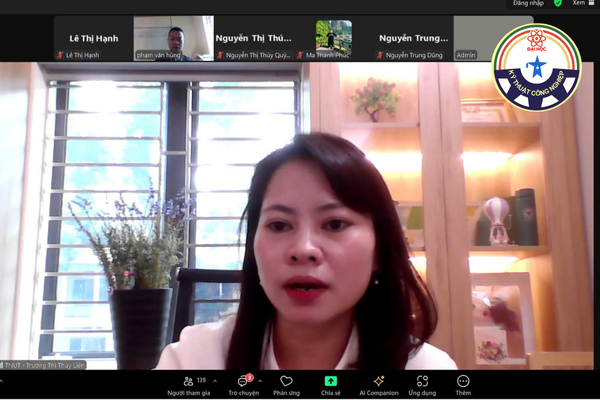Open the more options (Thêm) menu

[x=463, y=382]
